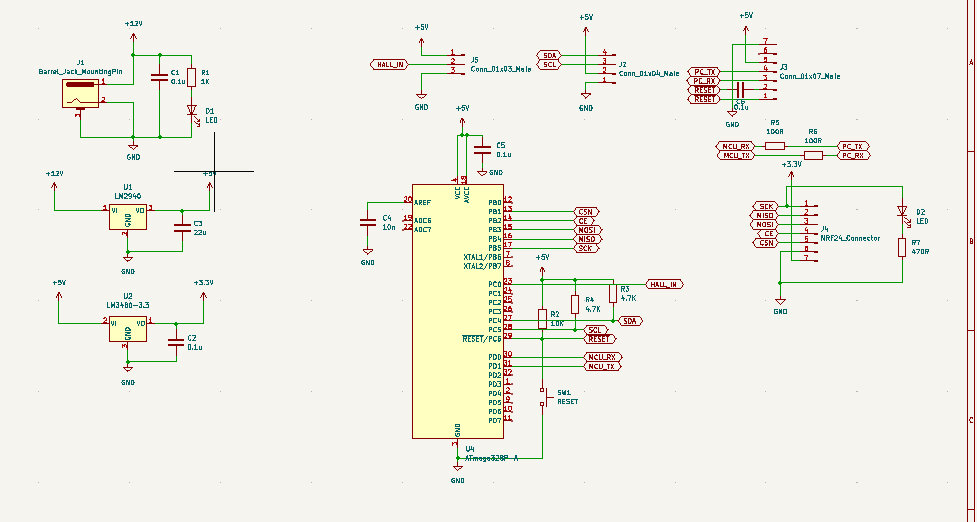The width and height of the screenshot is (977, 522).
Task: Click the Conn_01x03_Male text of J5
Action: click(x=501, y=69)
